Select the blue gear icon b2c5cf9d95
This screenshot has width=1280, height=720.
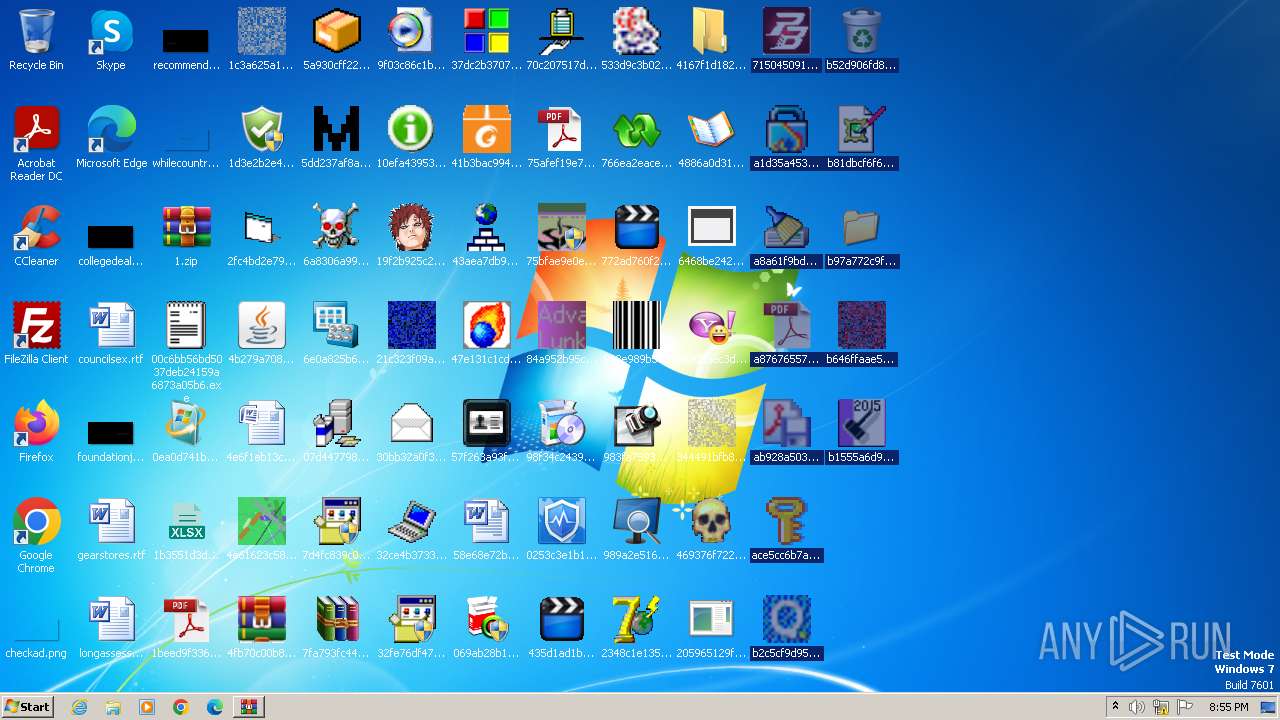[786, 628]
